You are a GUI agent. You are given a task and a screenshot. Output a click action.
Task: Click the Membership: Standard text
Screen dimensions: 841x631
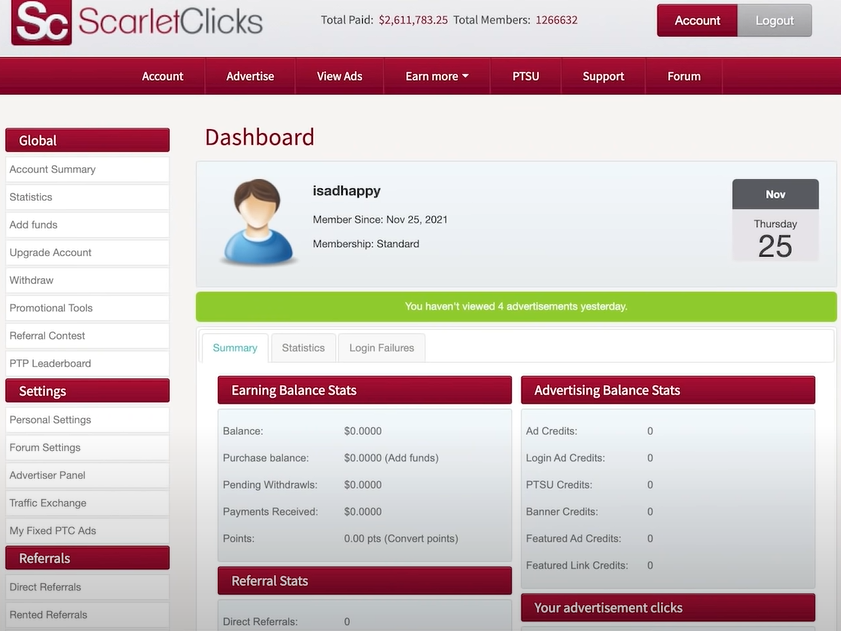[366, 244]
